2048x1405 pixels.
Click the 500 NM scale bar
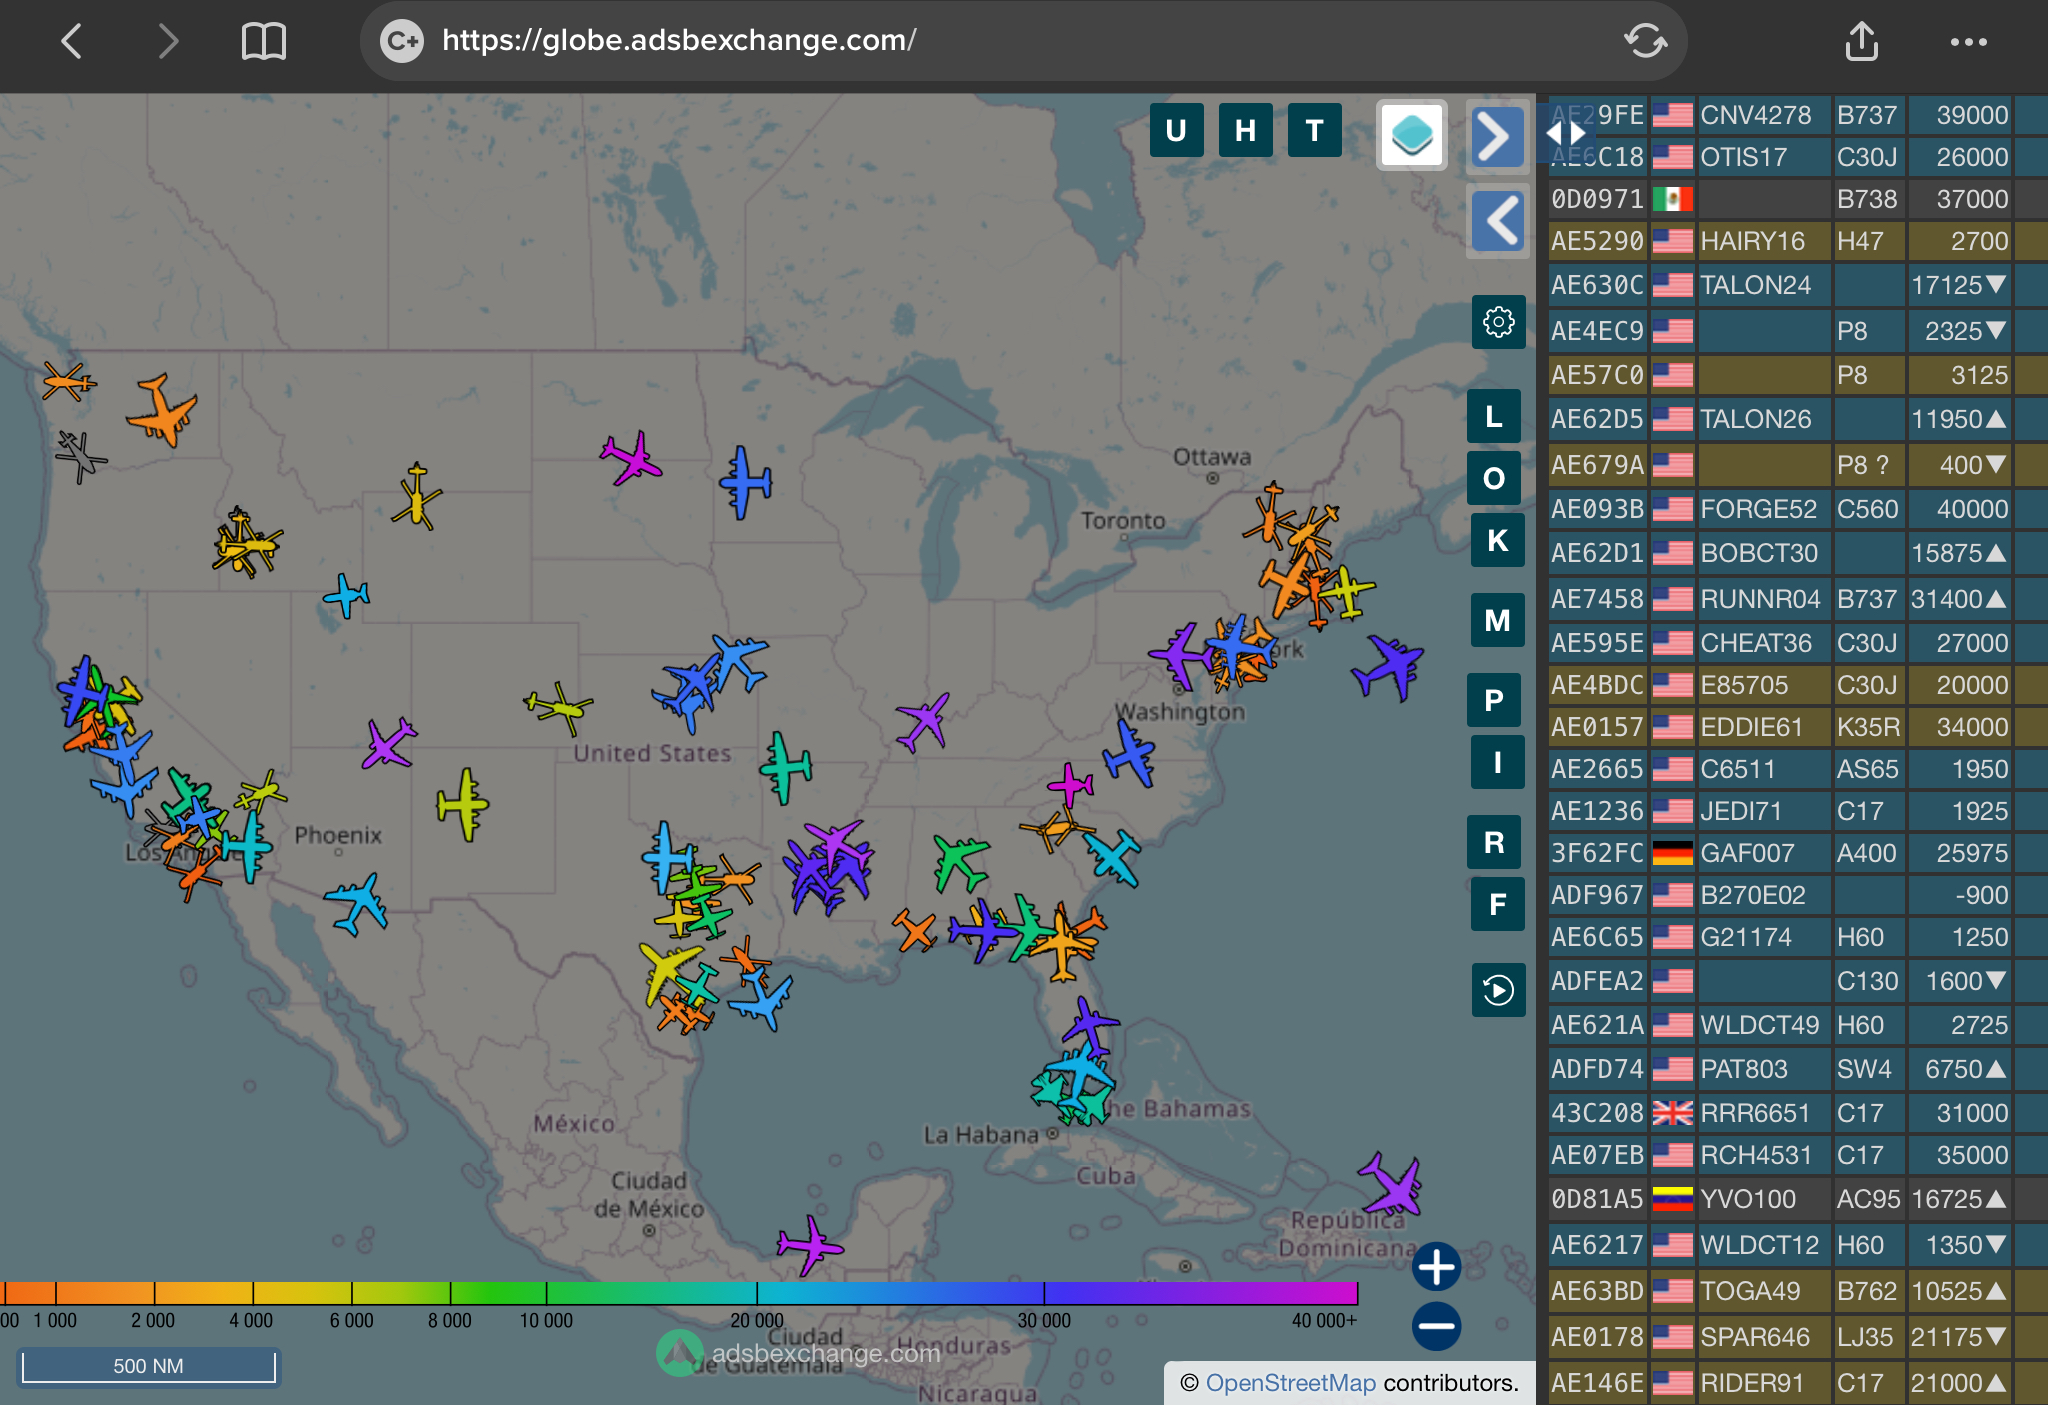pos(148,1366)
